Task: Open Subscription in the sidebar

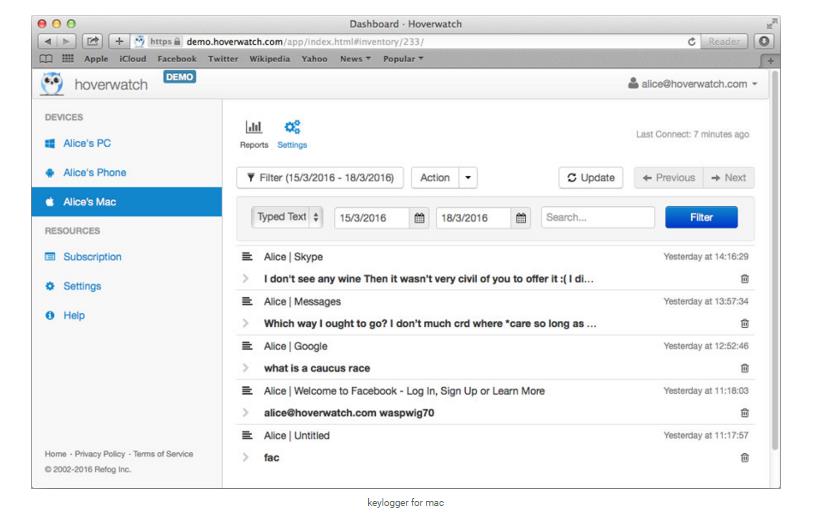Action: [92, 257]
